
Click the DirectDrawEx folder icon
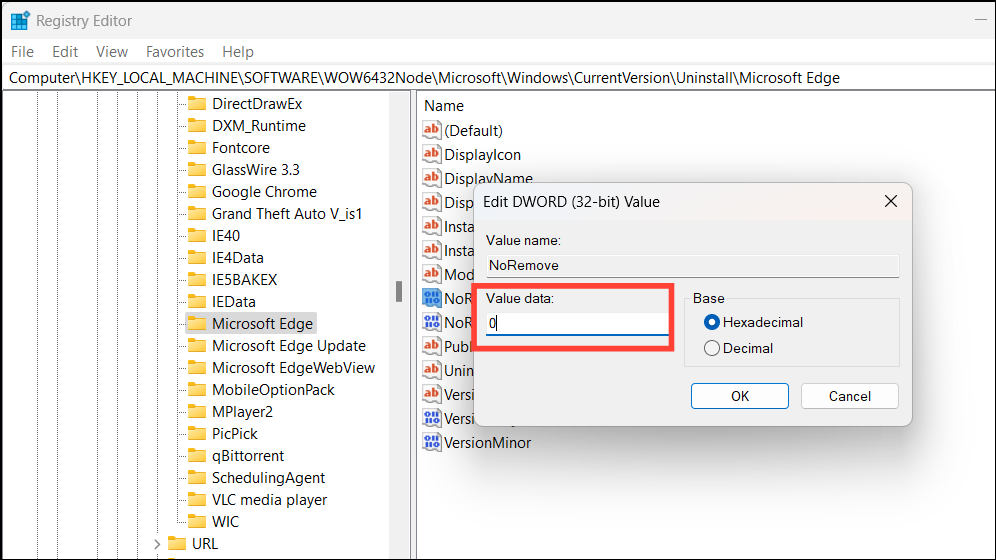click(x=197, y=103)
